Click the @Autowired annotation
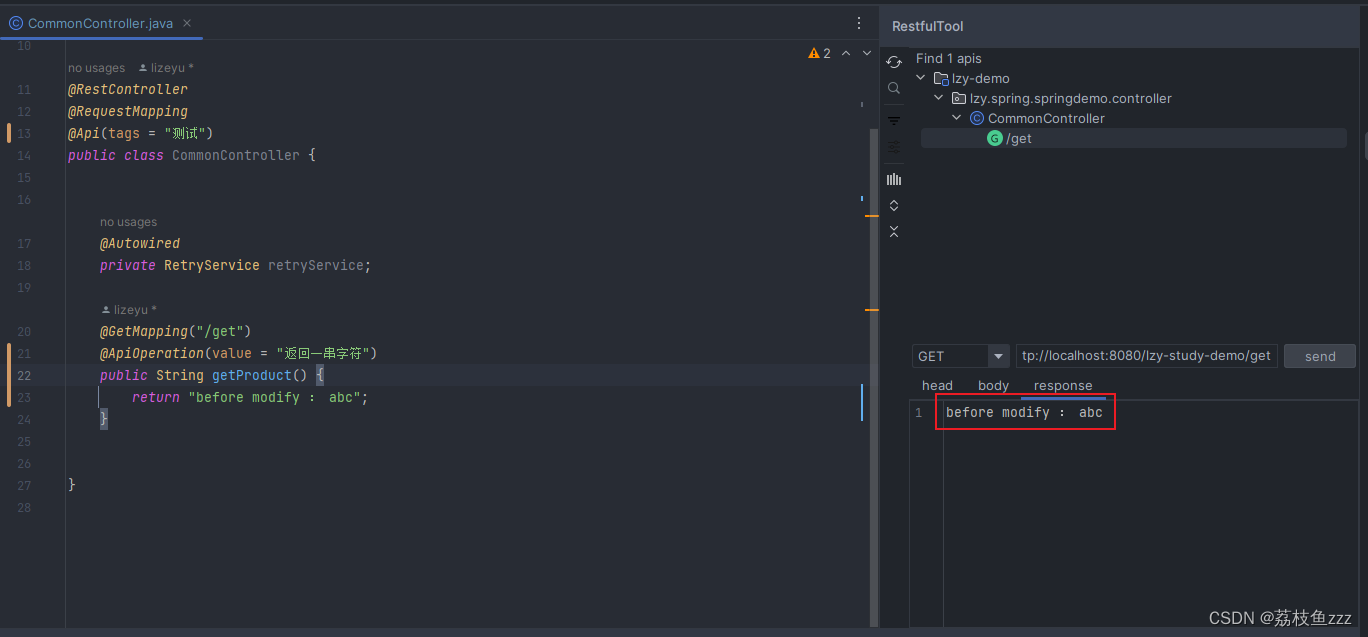The width and height of the screenshot is (1368, 637). point(140,243)
